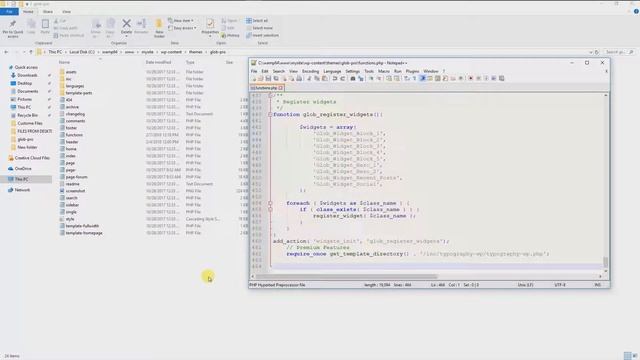Click the Explorer search box
Viewport: 640px width, 360px height.
pyautogui.click(x=620, y=52)
